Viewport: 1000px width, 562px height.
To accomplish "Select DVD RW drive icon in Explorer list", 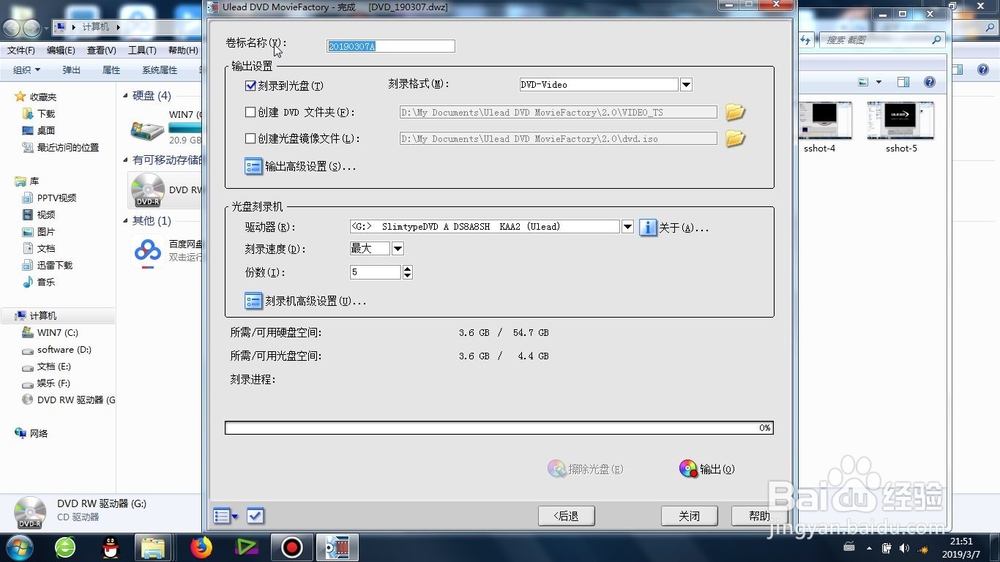I will click(x=147, y=190).
